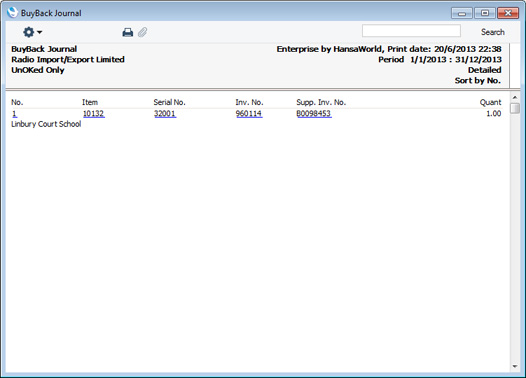
Task: Open BuyBack record number 1 link
Action: pyautogui.click(x=14, y=114)
